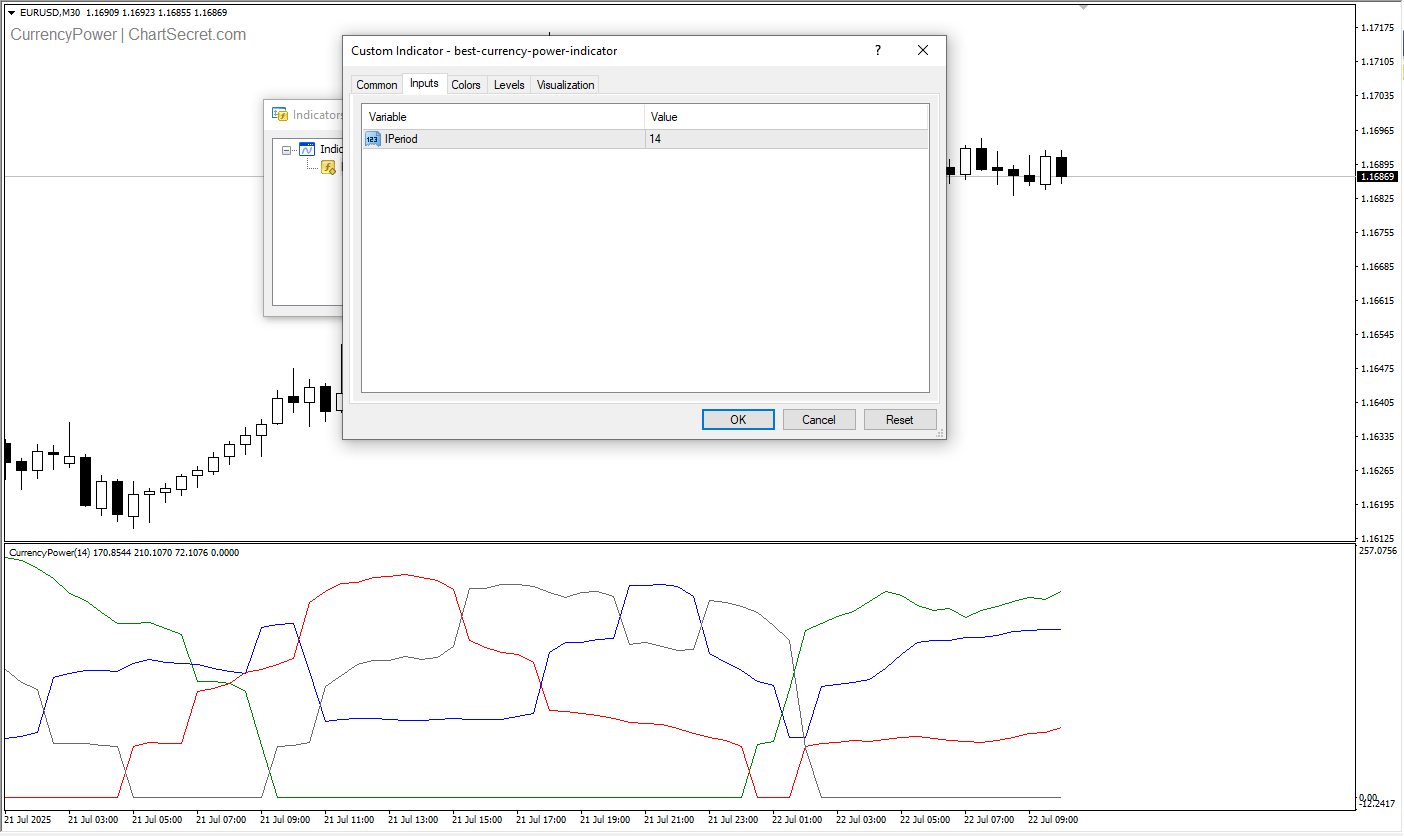Click the resize grip in dialog corner

pyautogui.click(x=939, y=433)
